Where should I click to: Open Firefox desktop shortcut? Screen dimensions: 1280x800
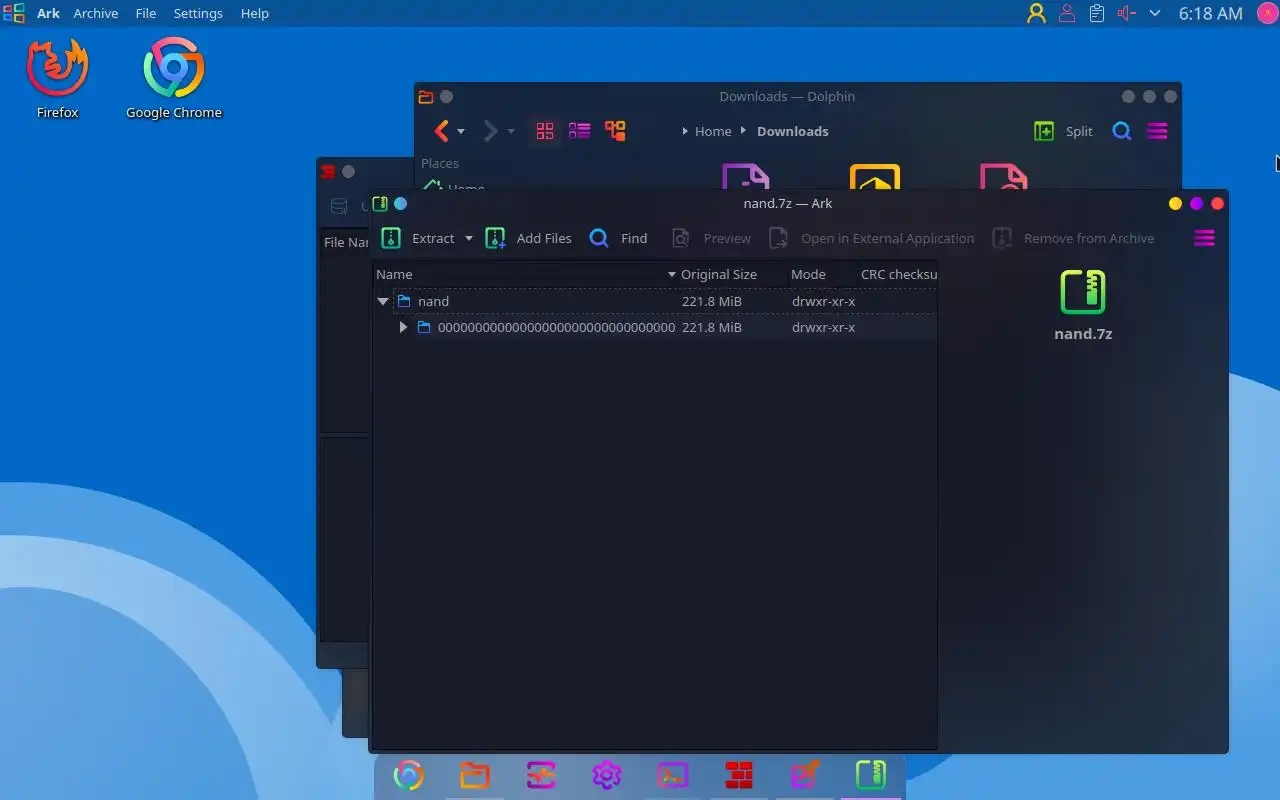click(x=58, y=78)
